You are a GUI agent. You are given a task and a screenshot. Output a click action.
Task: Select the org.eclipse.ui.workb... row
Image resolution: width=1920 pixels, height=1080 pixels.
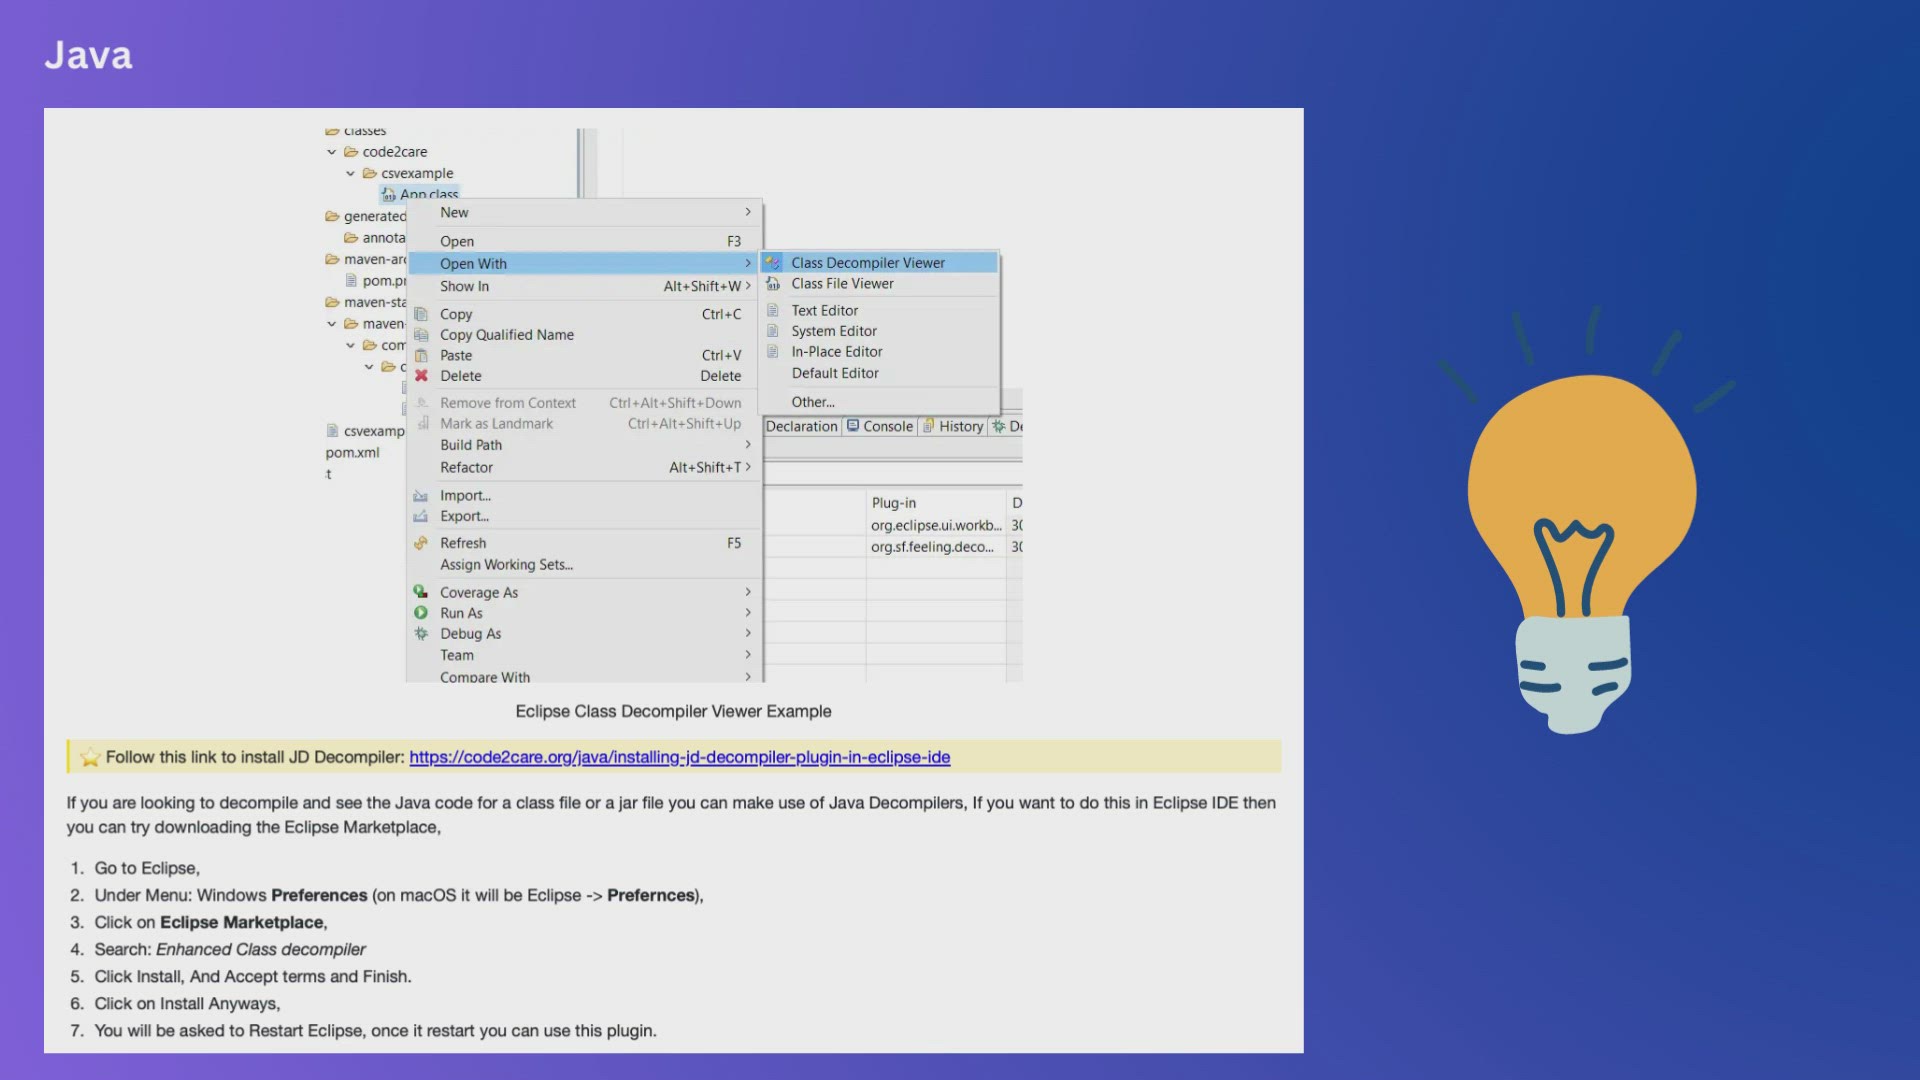tap(936, 525)
